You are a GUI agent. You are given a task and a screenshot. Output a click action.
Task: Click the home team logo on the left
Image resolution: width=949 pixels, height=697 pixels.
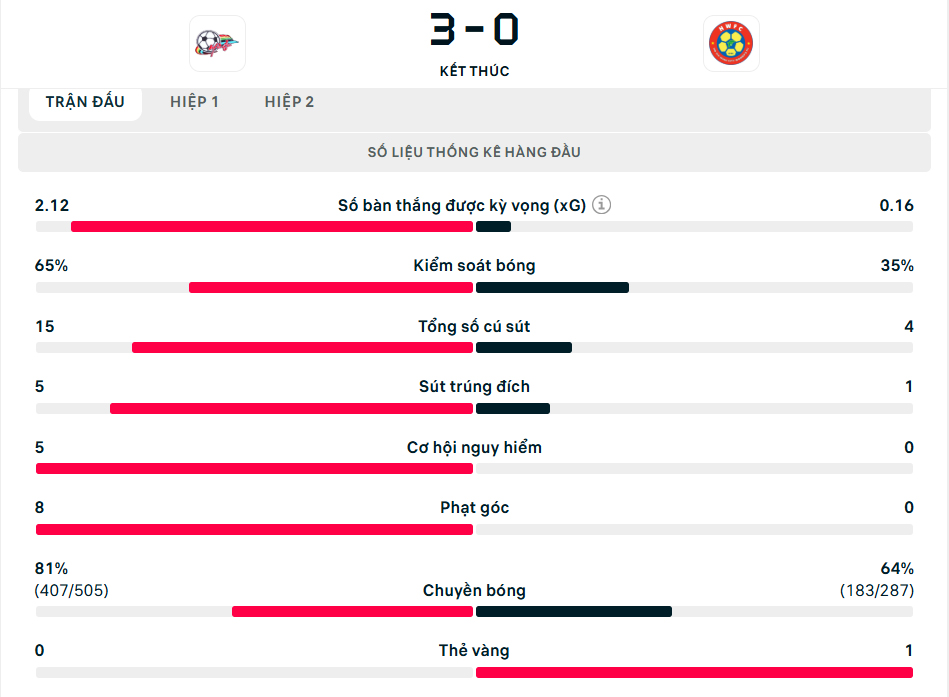[217, 43]
